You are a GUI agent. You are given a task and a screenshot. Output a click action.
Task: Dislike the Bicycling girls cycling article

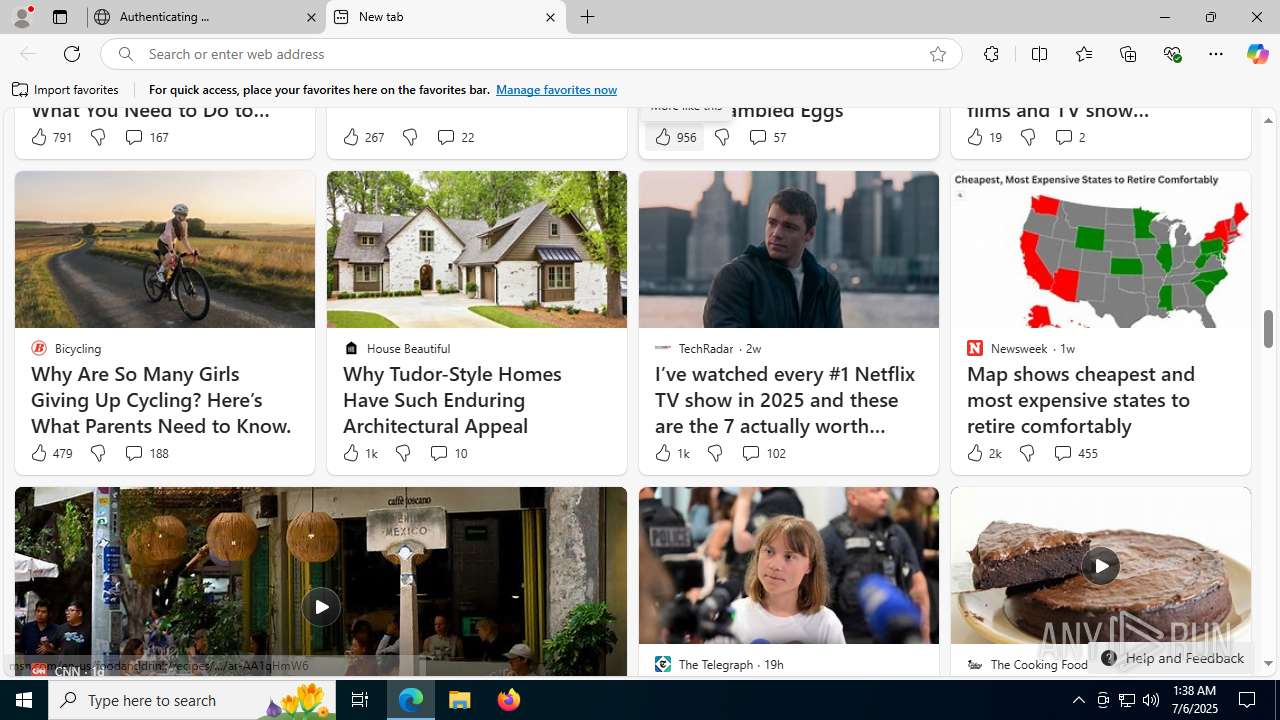[98, 453]
